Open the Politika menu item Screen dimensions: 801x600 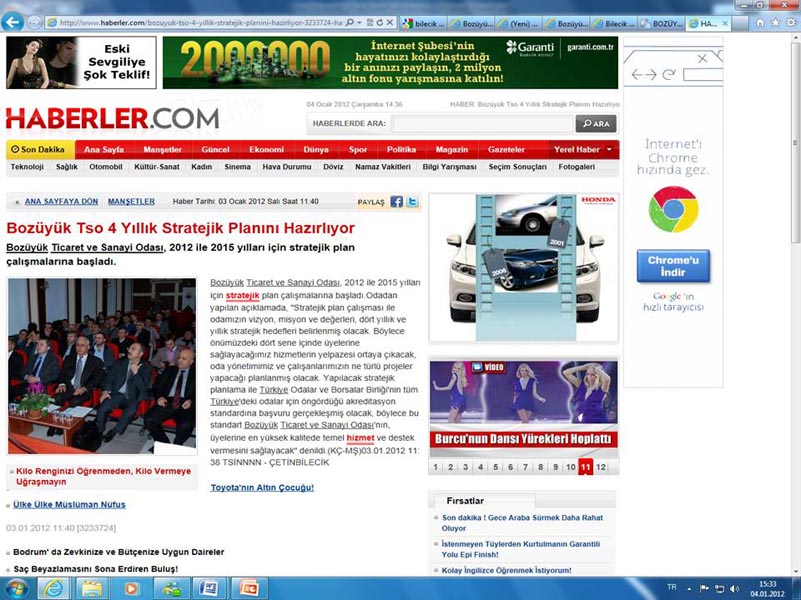(x=401, y=150)
